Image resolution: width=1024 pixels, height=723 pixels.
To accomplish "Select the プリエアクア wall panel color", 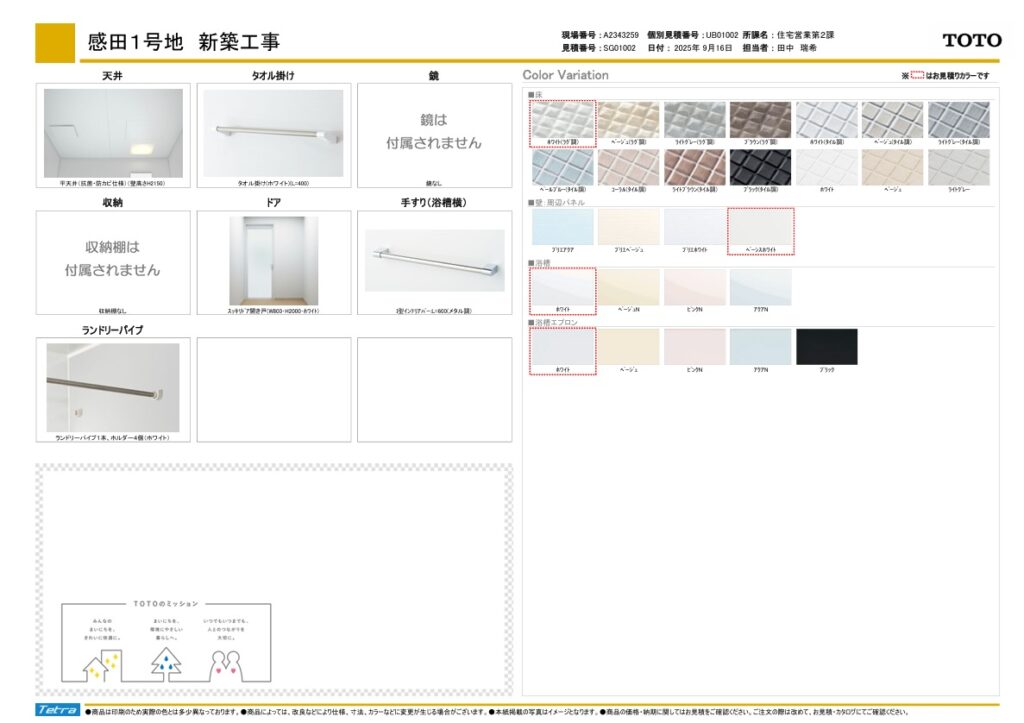I will coord(562,227).
